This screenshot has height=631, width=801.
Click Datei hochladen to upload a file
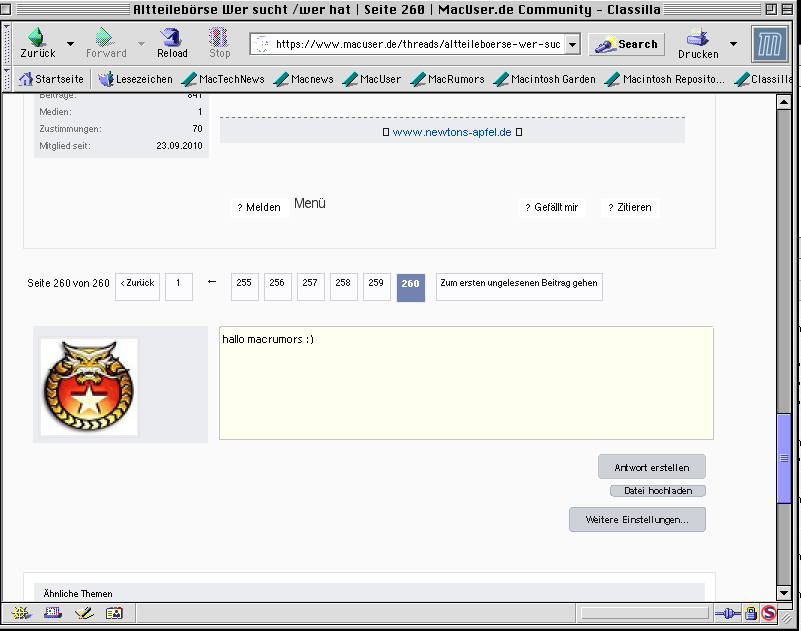click(658, 490)
